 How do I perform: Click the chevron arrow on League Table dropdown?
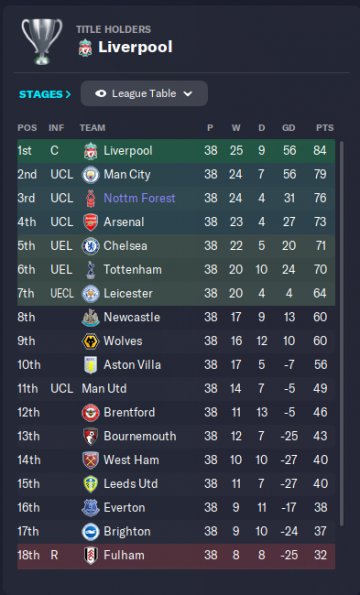188,93
